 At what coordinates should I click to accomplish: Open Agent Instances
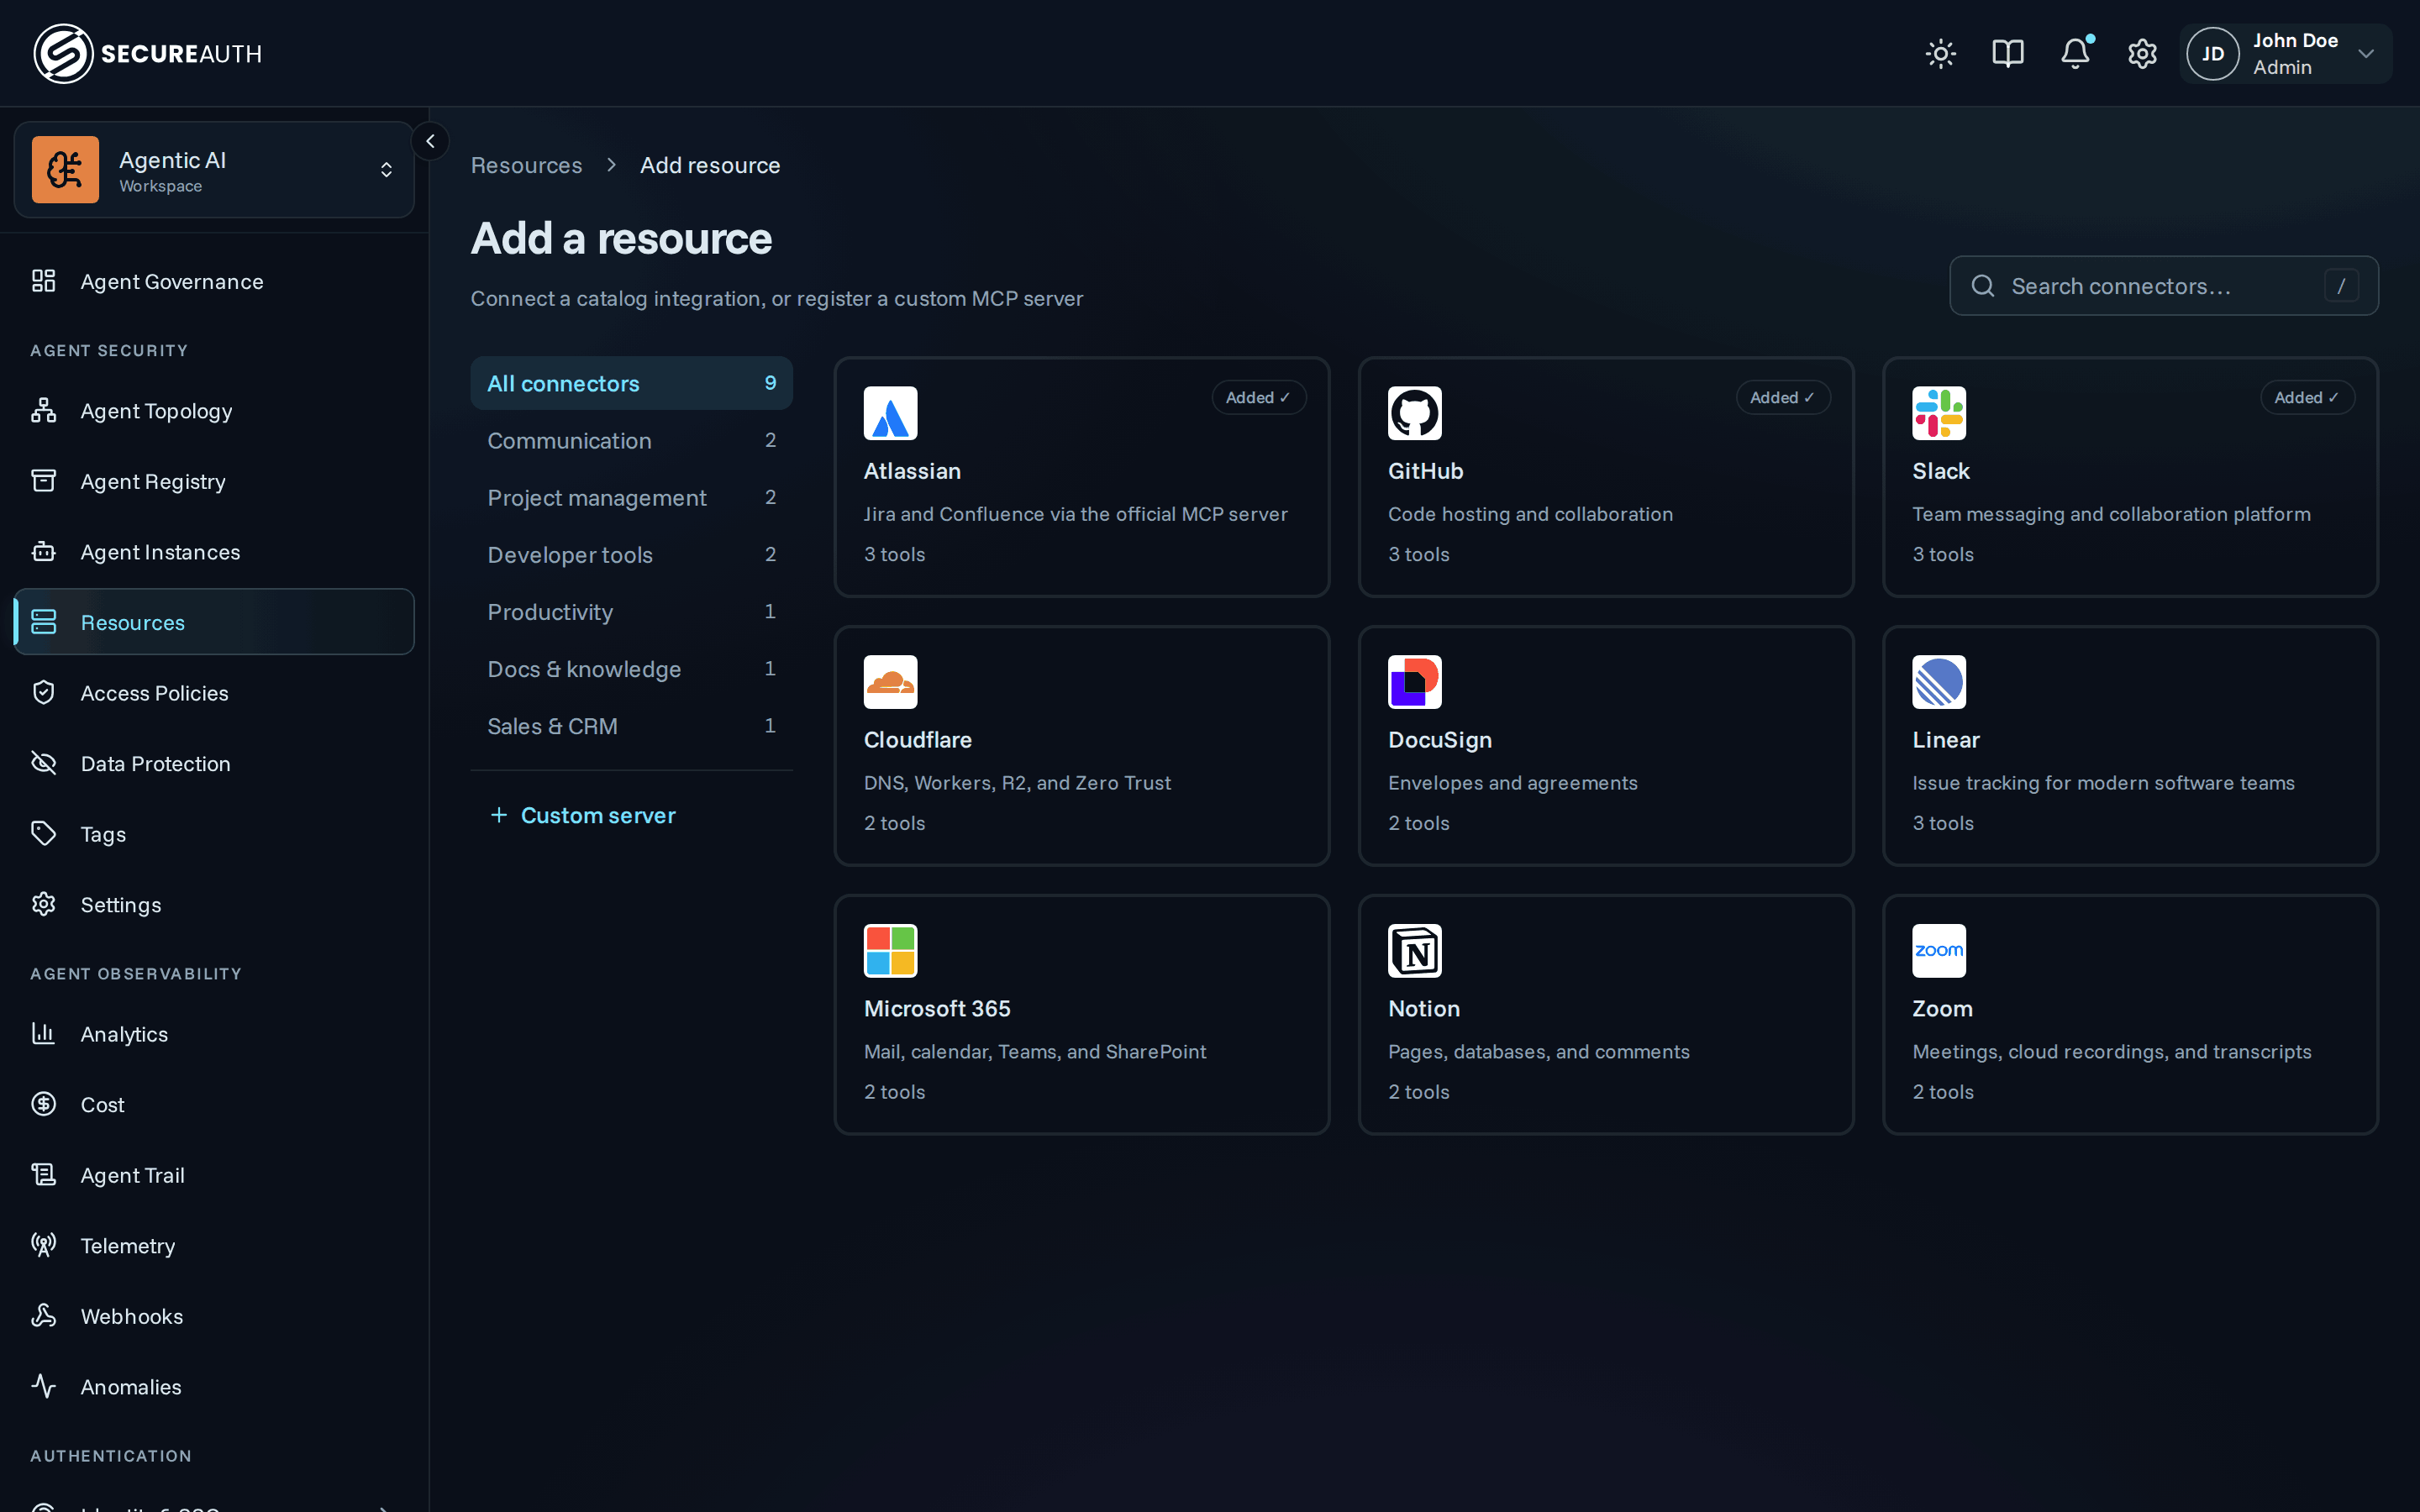[214, 552]
